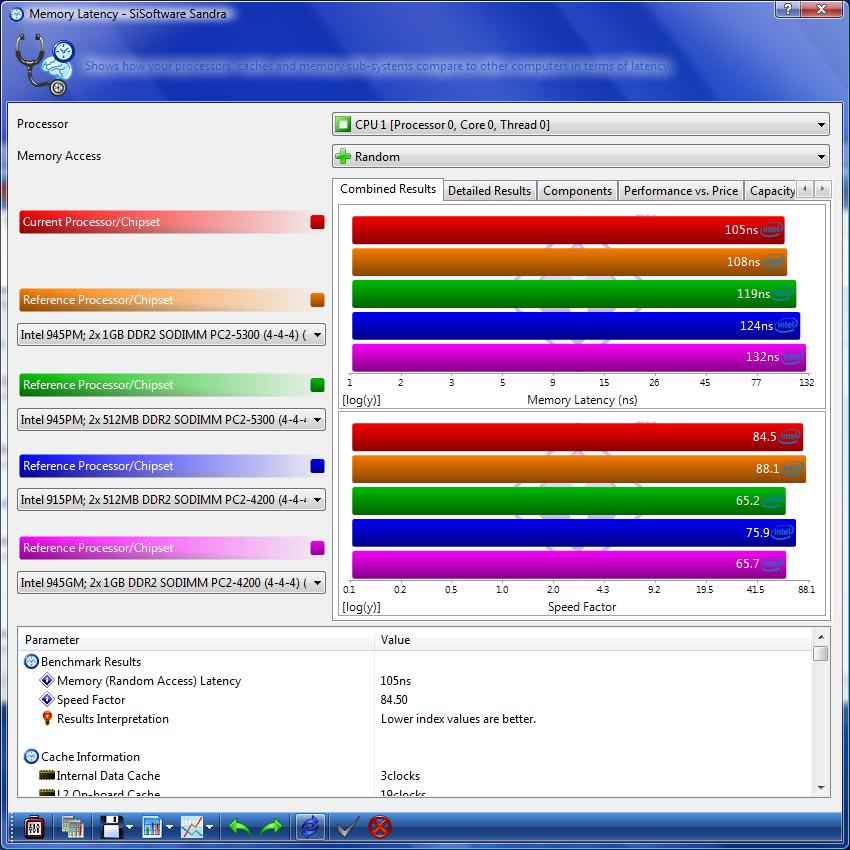Open the Components tab

pos(577,191)
